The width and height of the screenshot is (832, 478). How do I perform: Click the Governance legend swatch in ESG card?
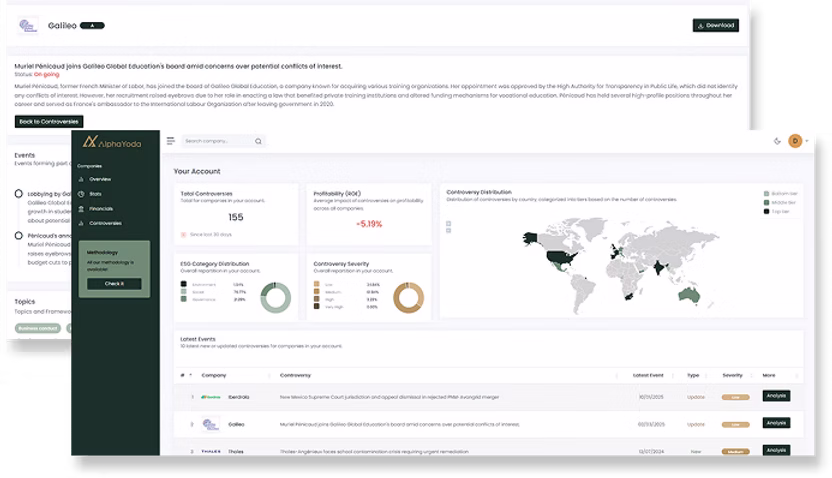pyautogui.click(x=184, y=299)
